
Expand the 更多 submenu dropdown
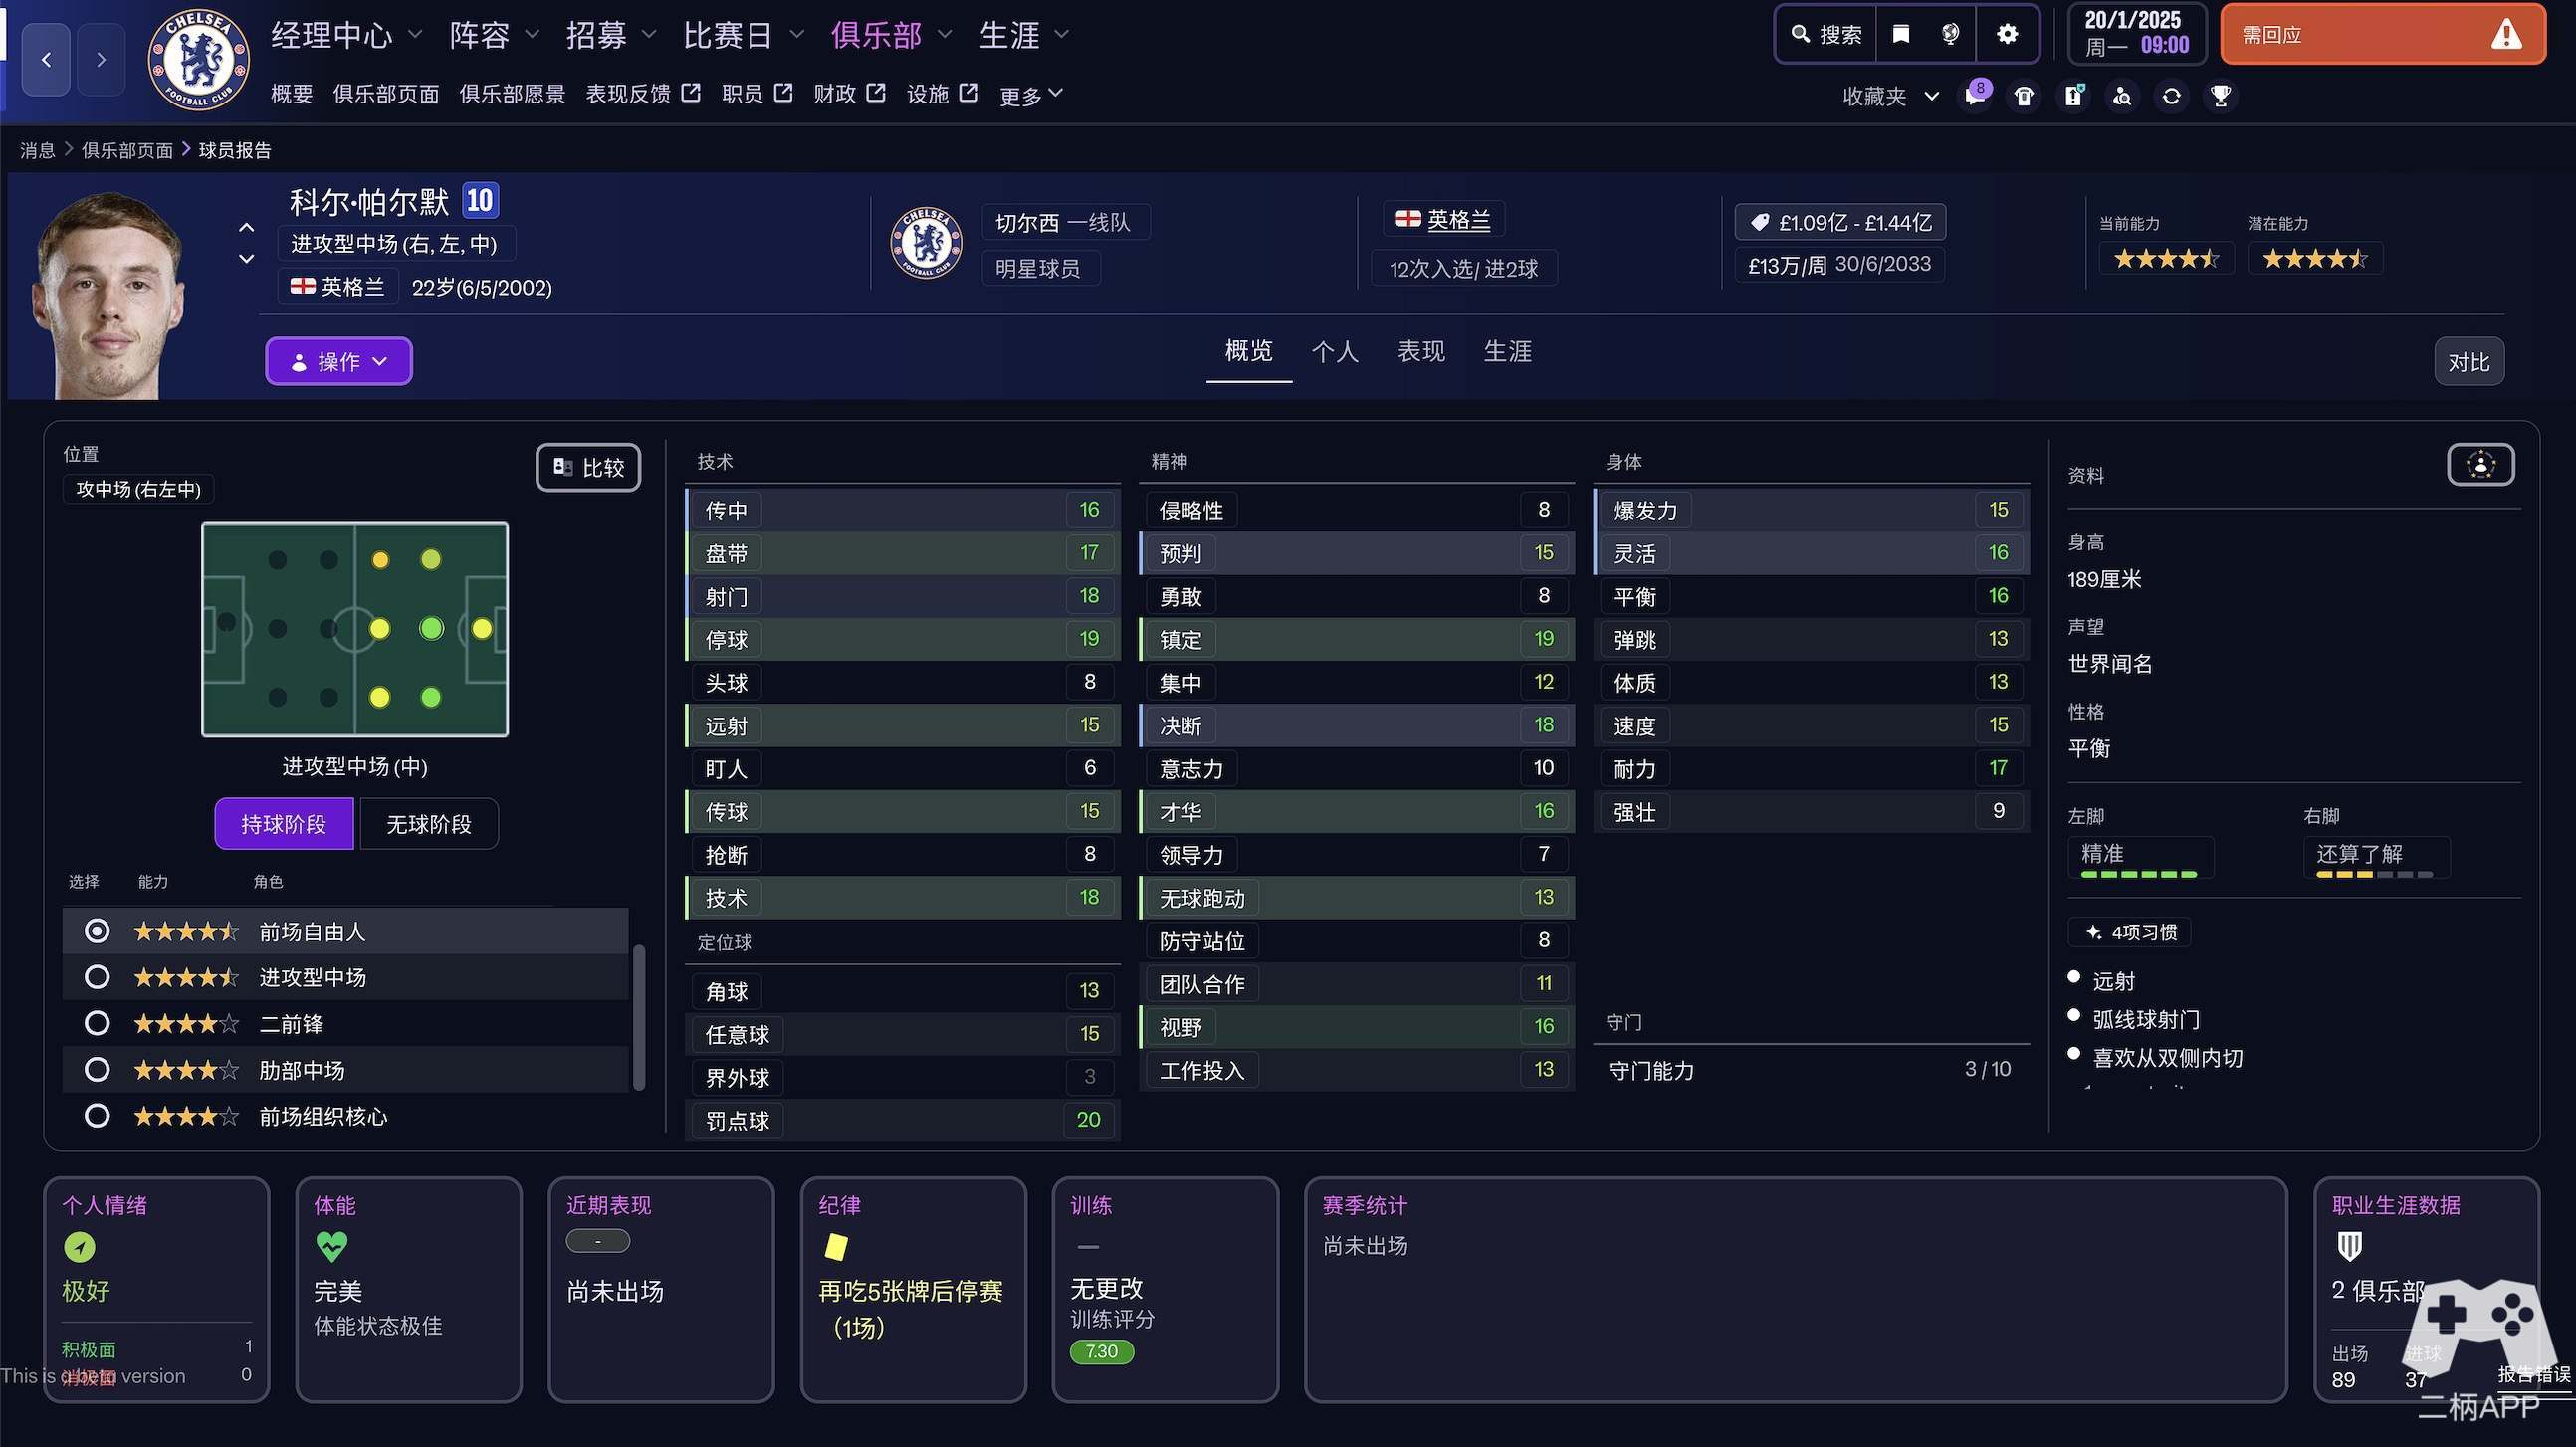tap(1030, 95)
